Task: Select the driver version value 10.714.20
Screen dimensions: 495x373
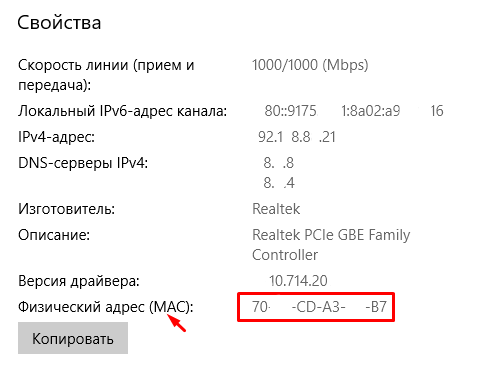Action: pyautogui.click(x=298, y=281)
